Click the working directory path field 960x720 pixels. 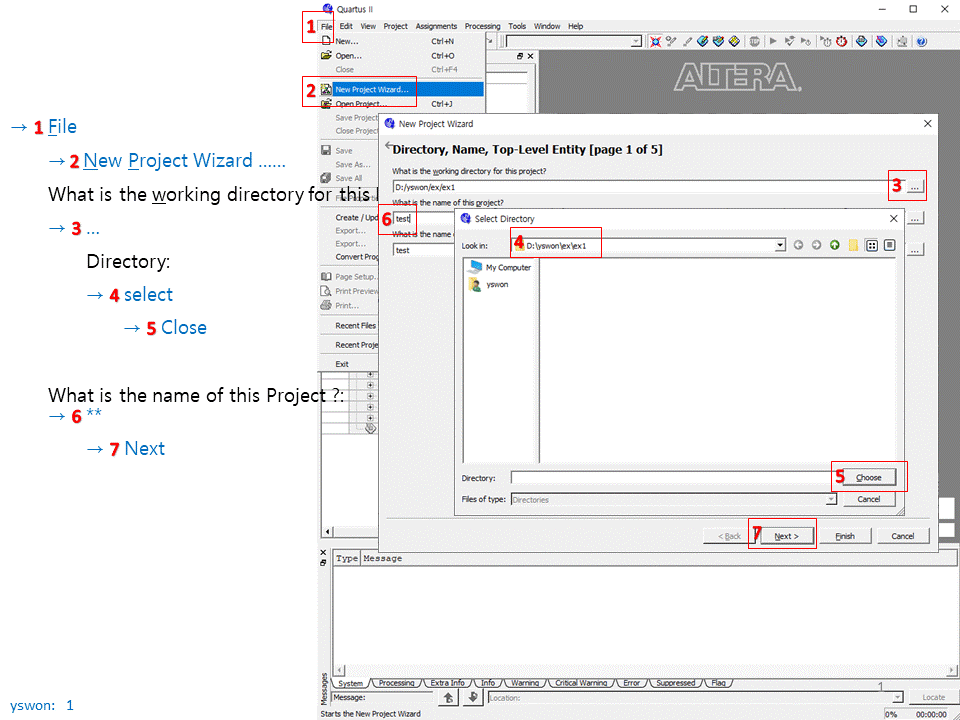[x=647, y=187]
